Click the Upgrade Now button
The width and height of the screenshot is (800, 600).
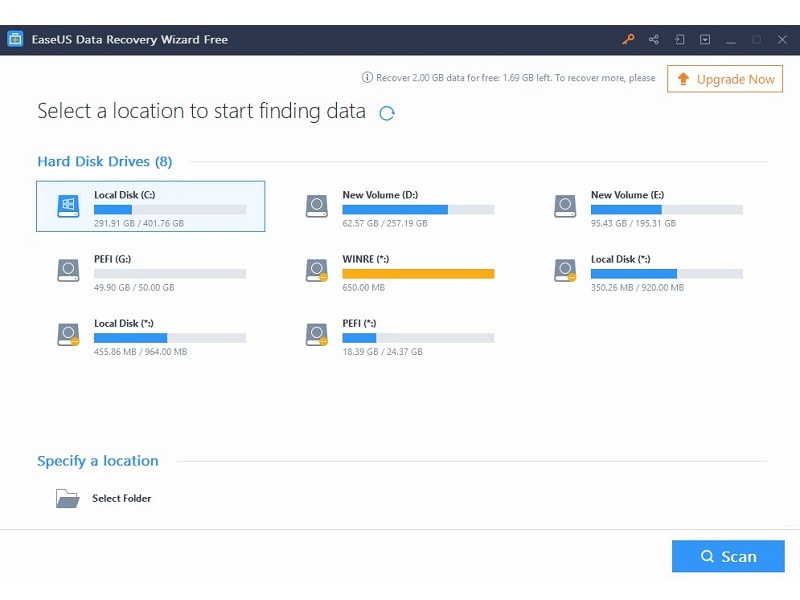click(x=725, y=79)
